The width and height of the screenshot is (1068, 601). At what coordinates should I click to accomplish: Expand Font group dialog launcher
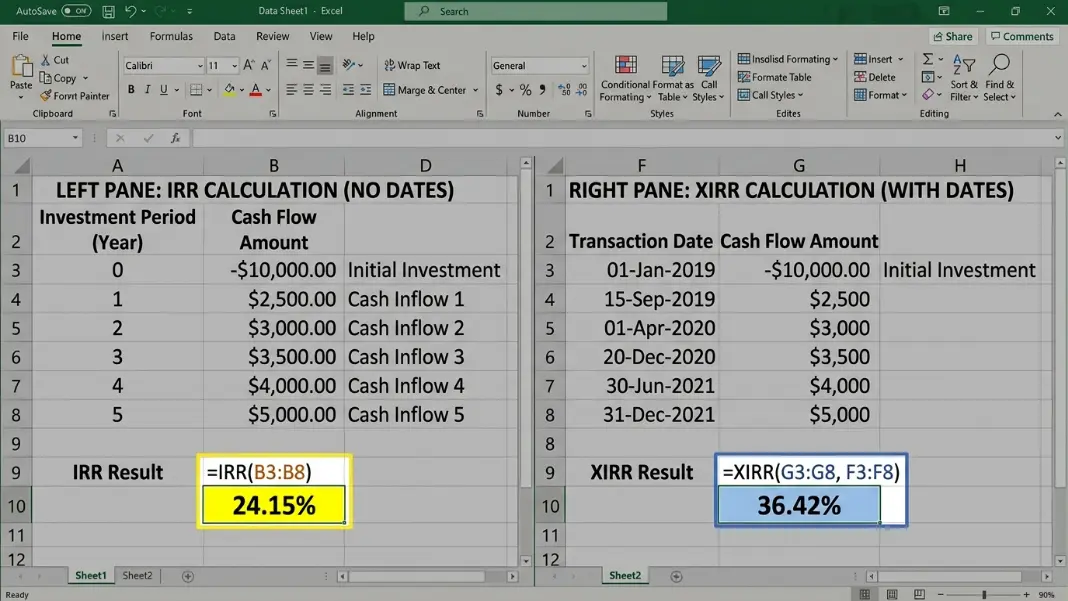(272, 114)
